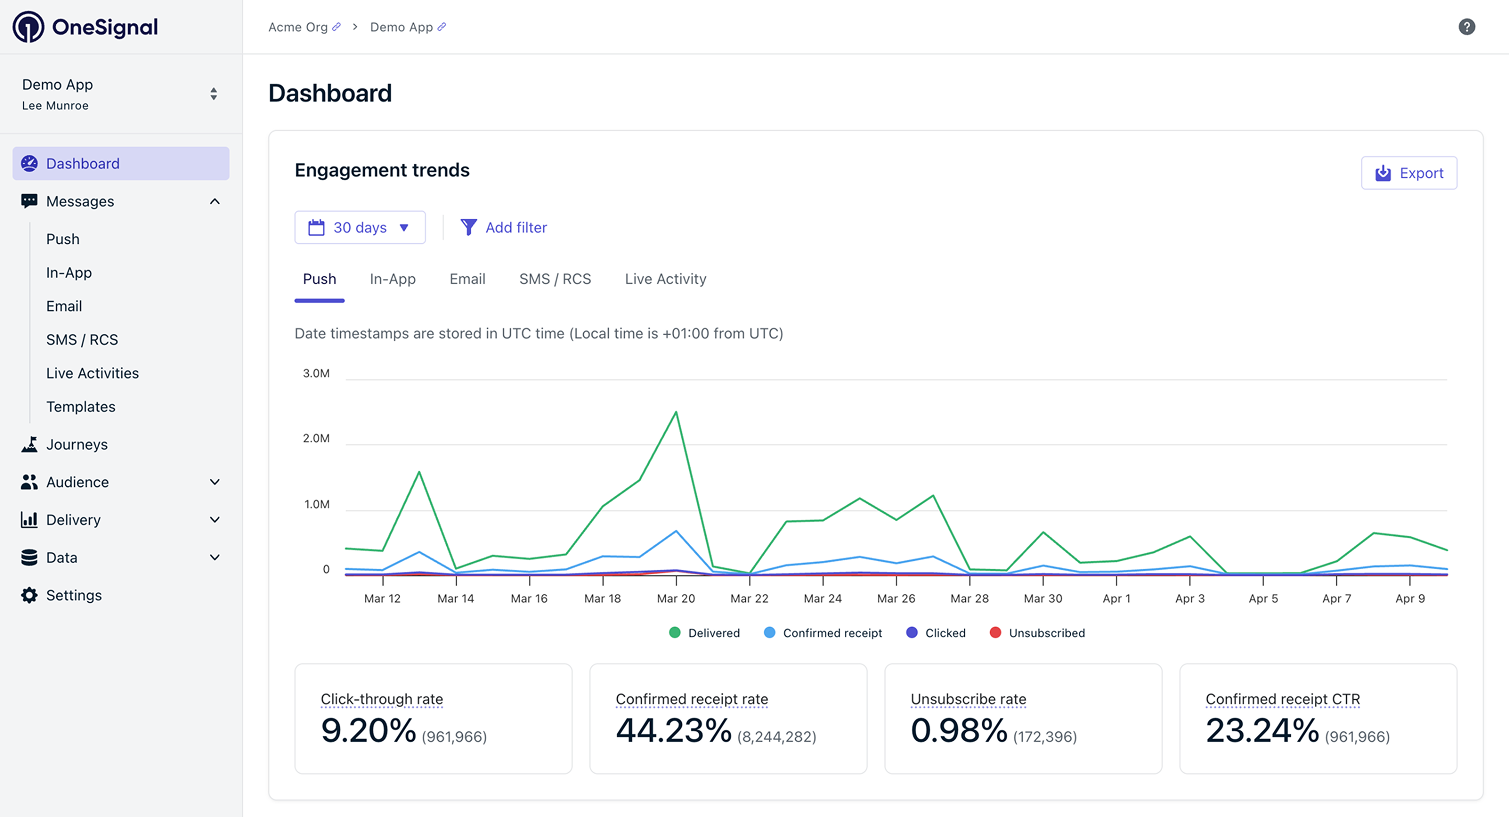Open the Demo App switcher dropdown
This screenshot has height=817, width=1509.
tap(121, 94)
